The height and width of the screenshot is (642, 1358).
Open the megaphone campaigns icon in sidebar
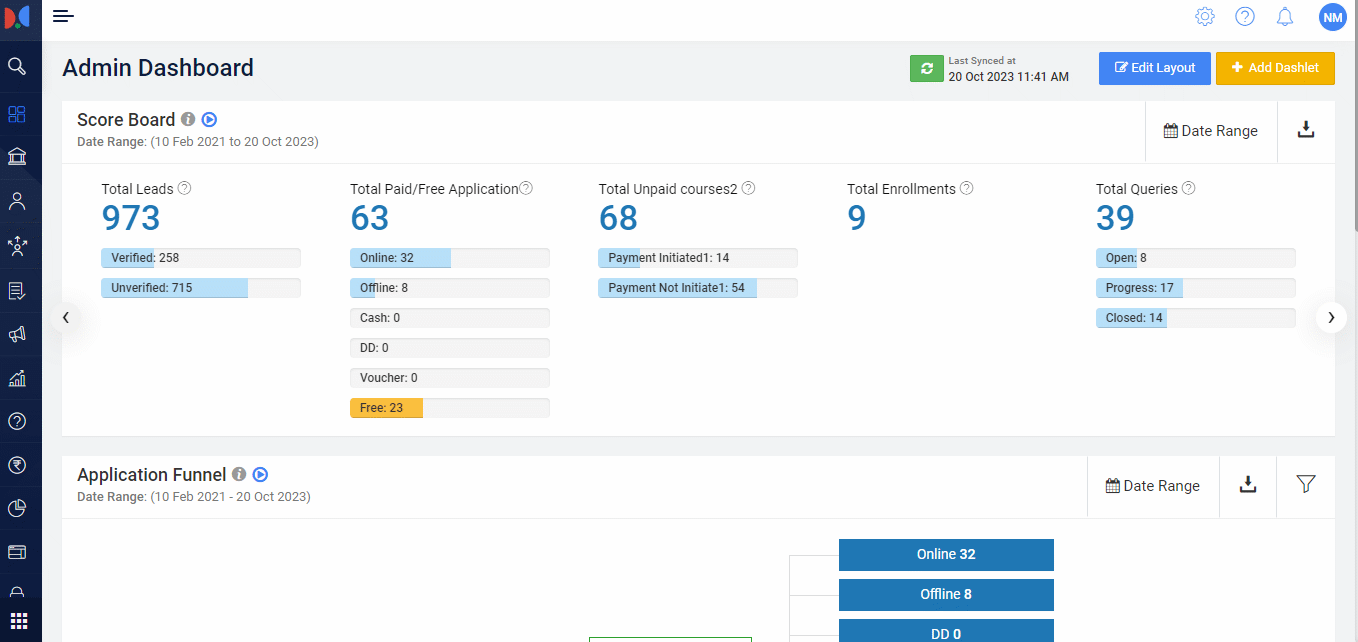[17, 334]
